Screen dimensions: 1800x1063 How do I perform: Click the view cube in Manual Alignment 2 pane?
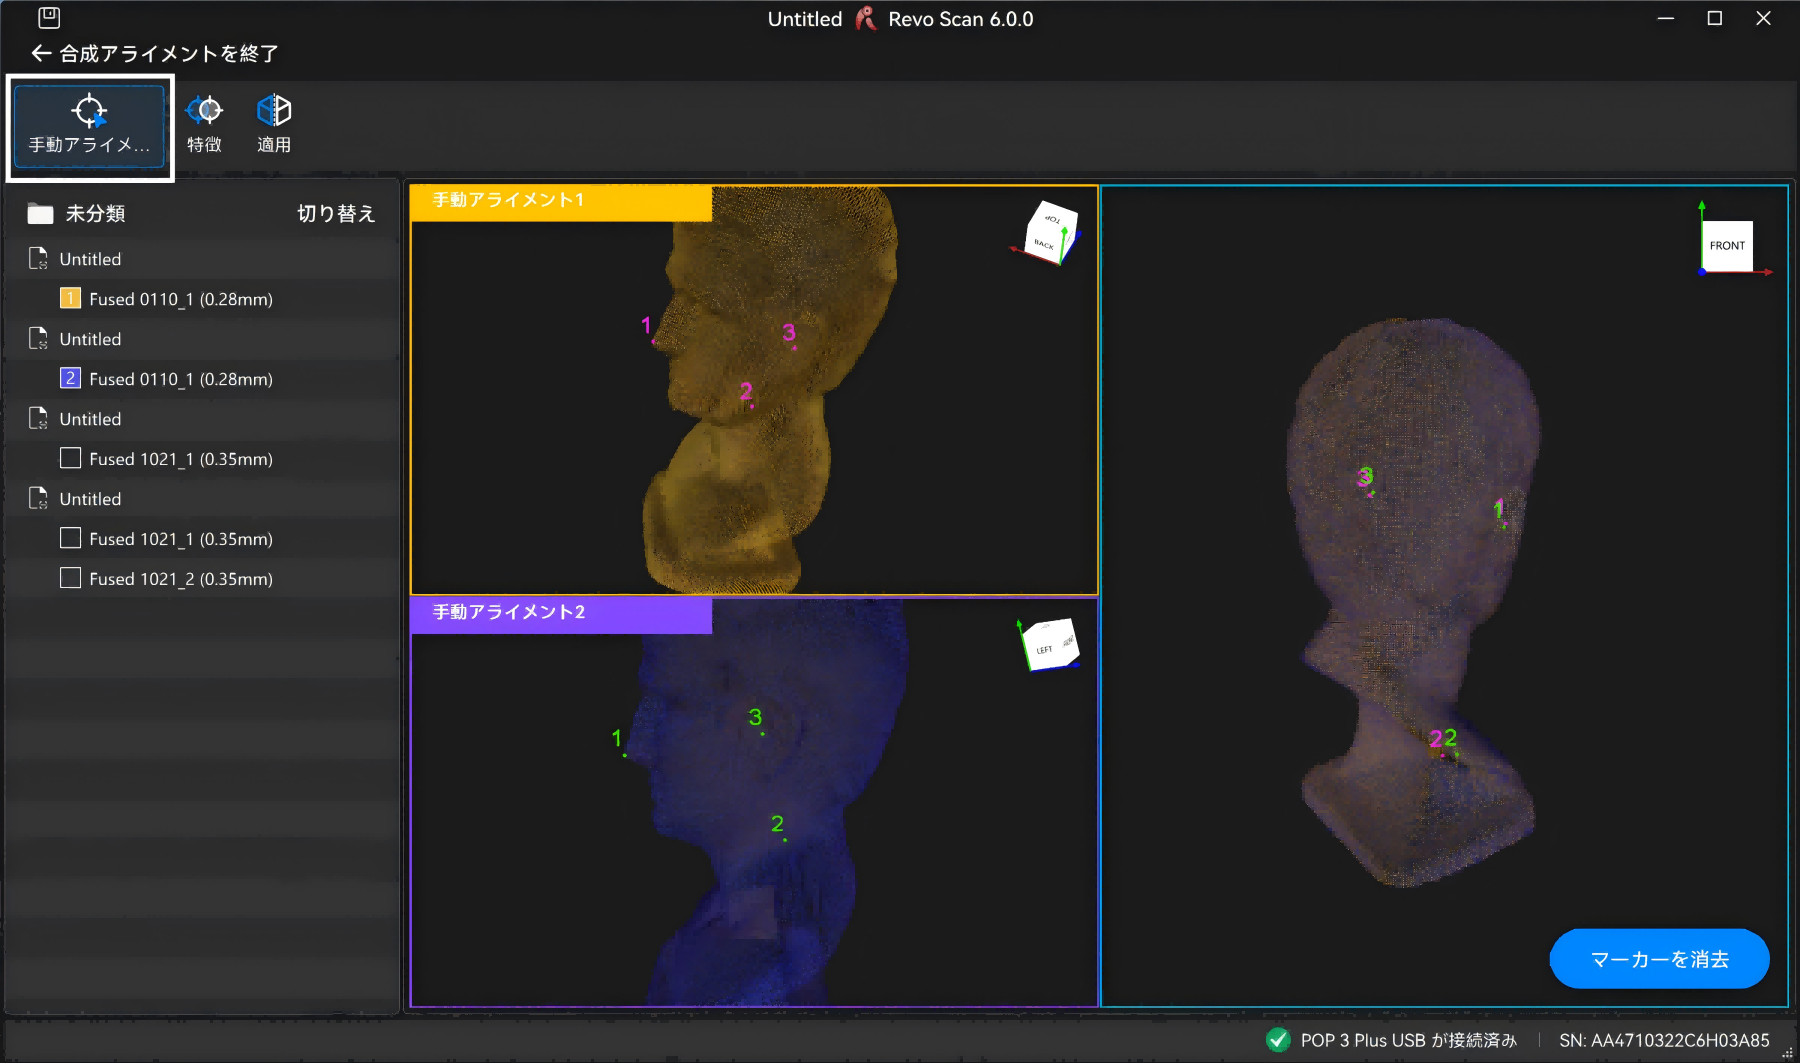click(x=1050, y=645)
